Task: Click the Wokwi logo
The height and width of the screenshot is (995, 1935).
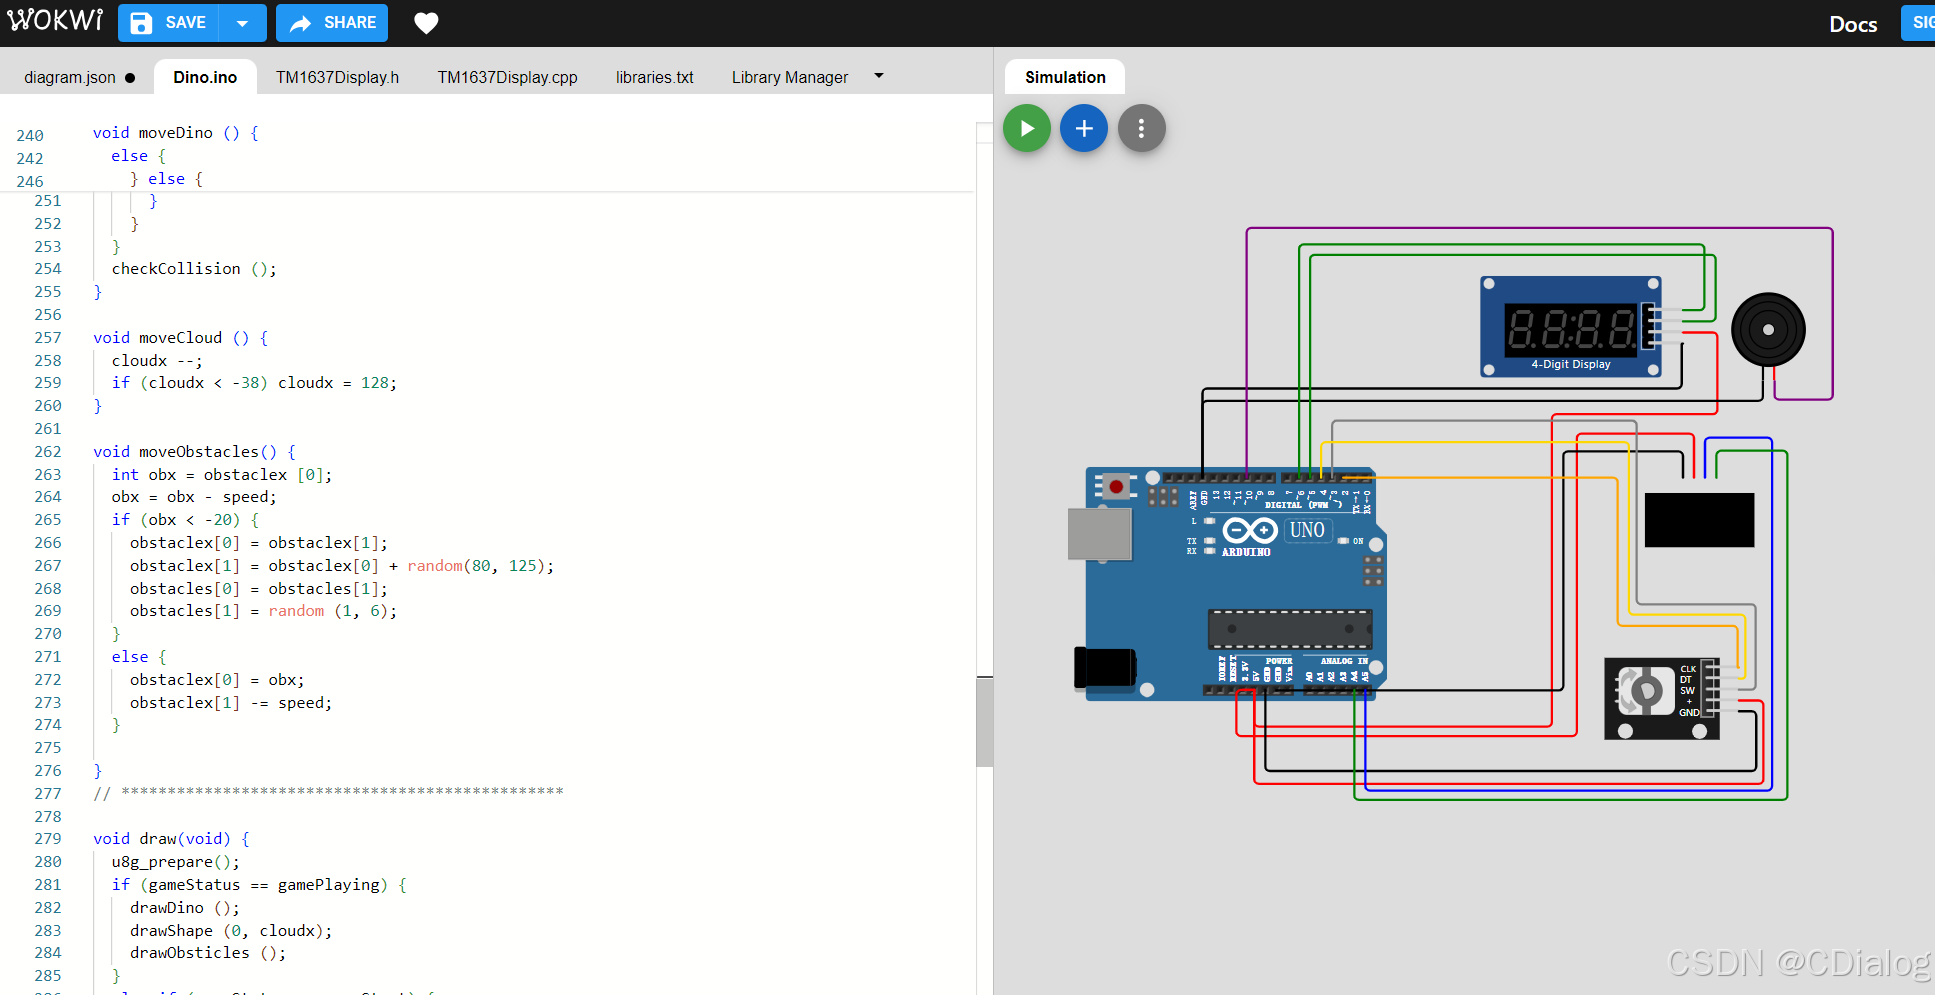Action: coord(55,21)
